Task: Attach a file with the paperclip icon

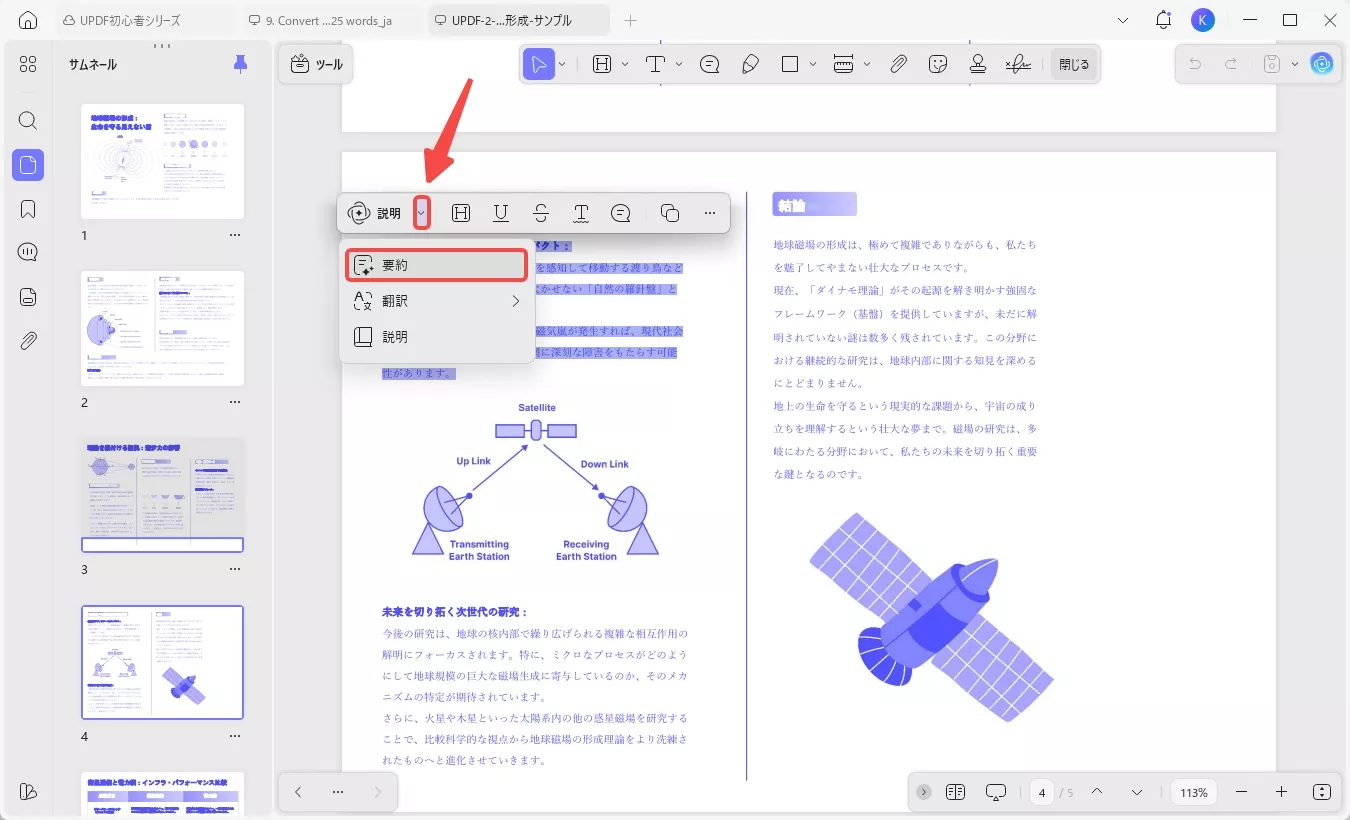Action: pyautogui.click(x=898, y=63)
